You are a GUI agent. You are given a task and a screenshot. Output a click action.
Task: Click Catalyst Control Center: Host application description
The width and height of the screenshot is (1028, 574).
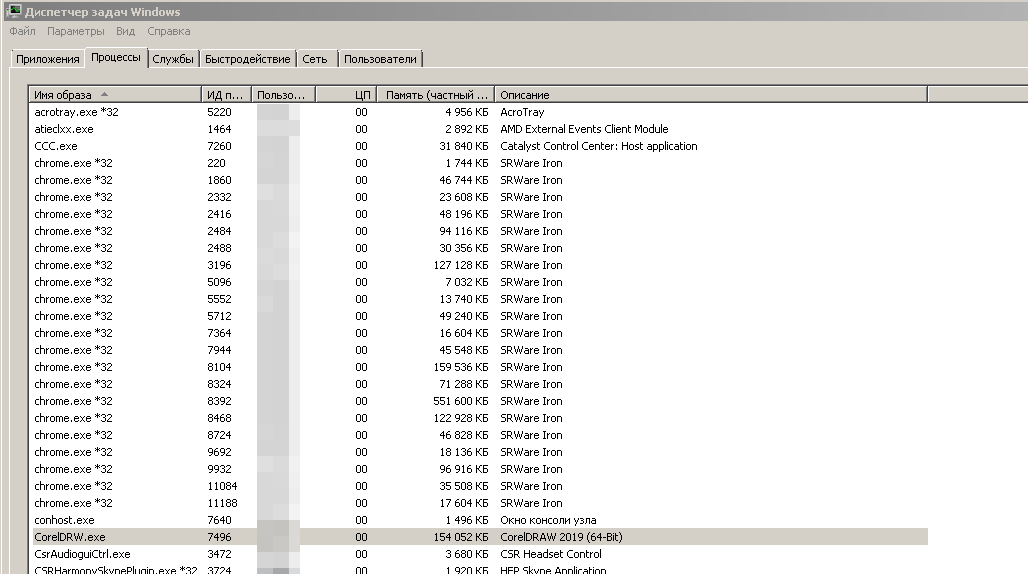click(x=599, y=146)
